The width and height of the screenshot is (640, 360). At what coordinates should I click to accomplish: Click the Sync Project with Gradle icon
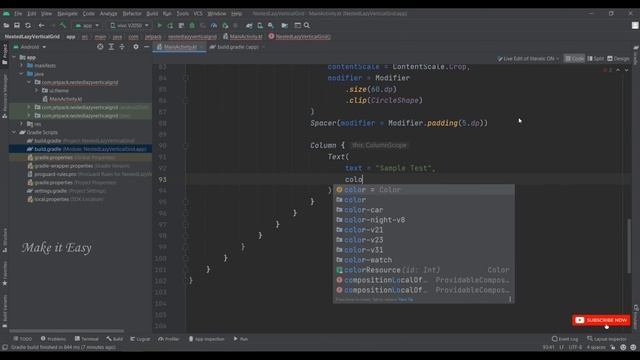coord(249,25)
